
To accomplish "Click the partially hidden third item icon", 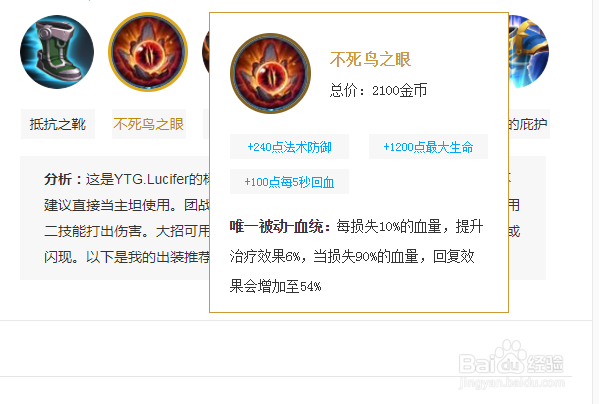I will (x=206, y=52).
